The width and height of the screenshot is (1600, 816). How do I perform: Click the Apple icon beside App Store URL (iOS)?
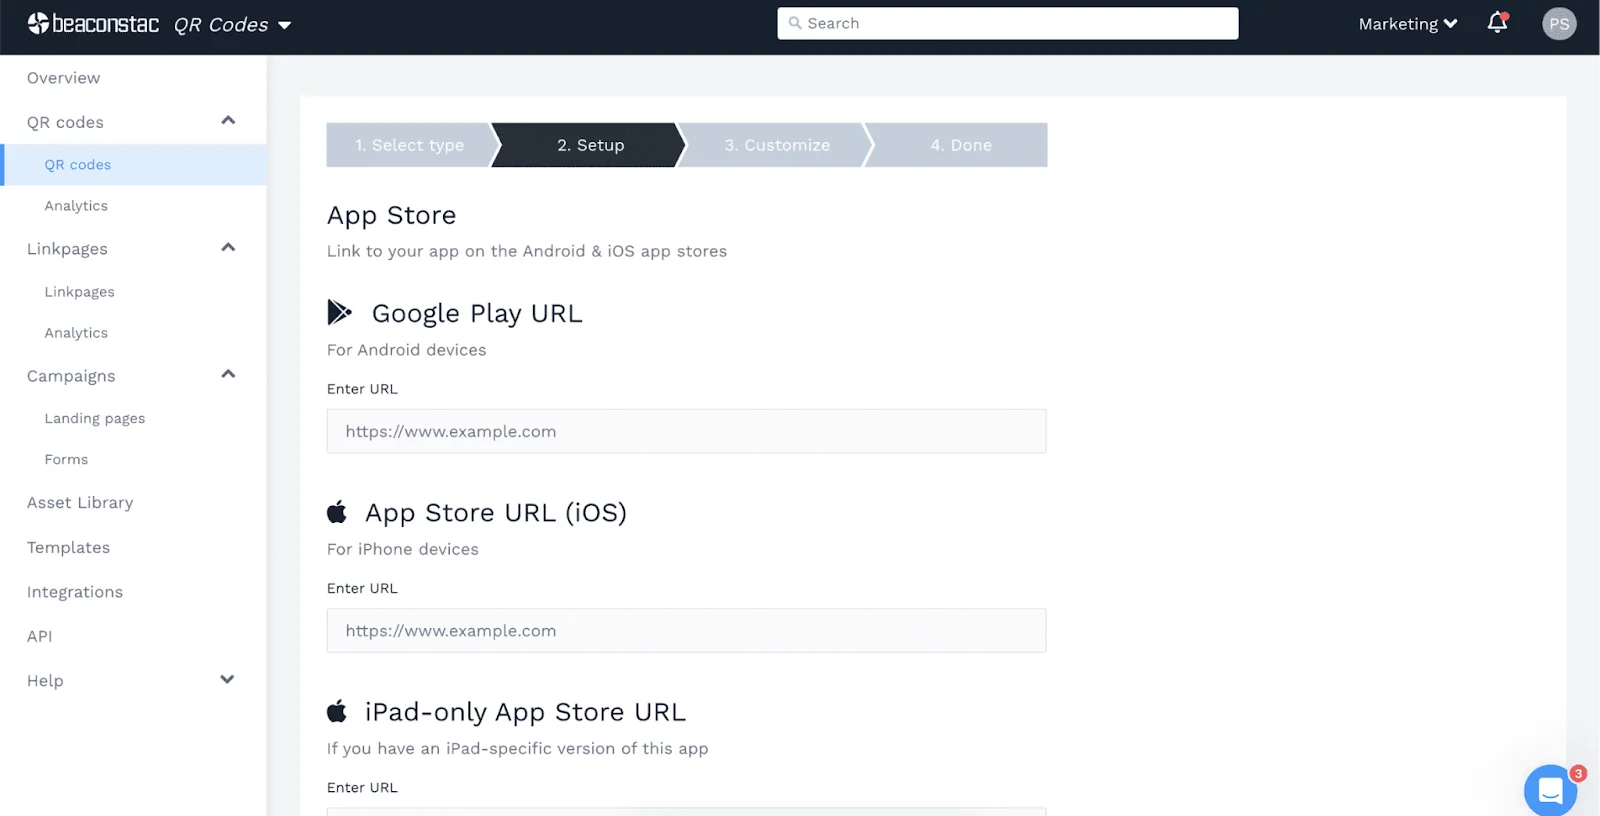tap(337, 512)
